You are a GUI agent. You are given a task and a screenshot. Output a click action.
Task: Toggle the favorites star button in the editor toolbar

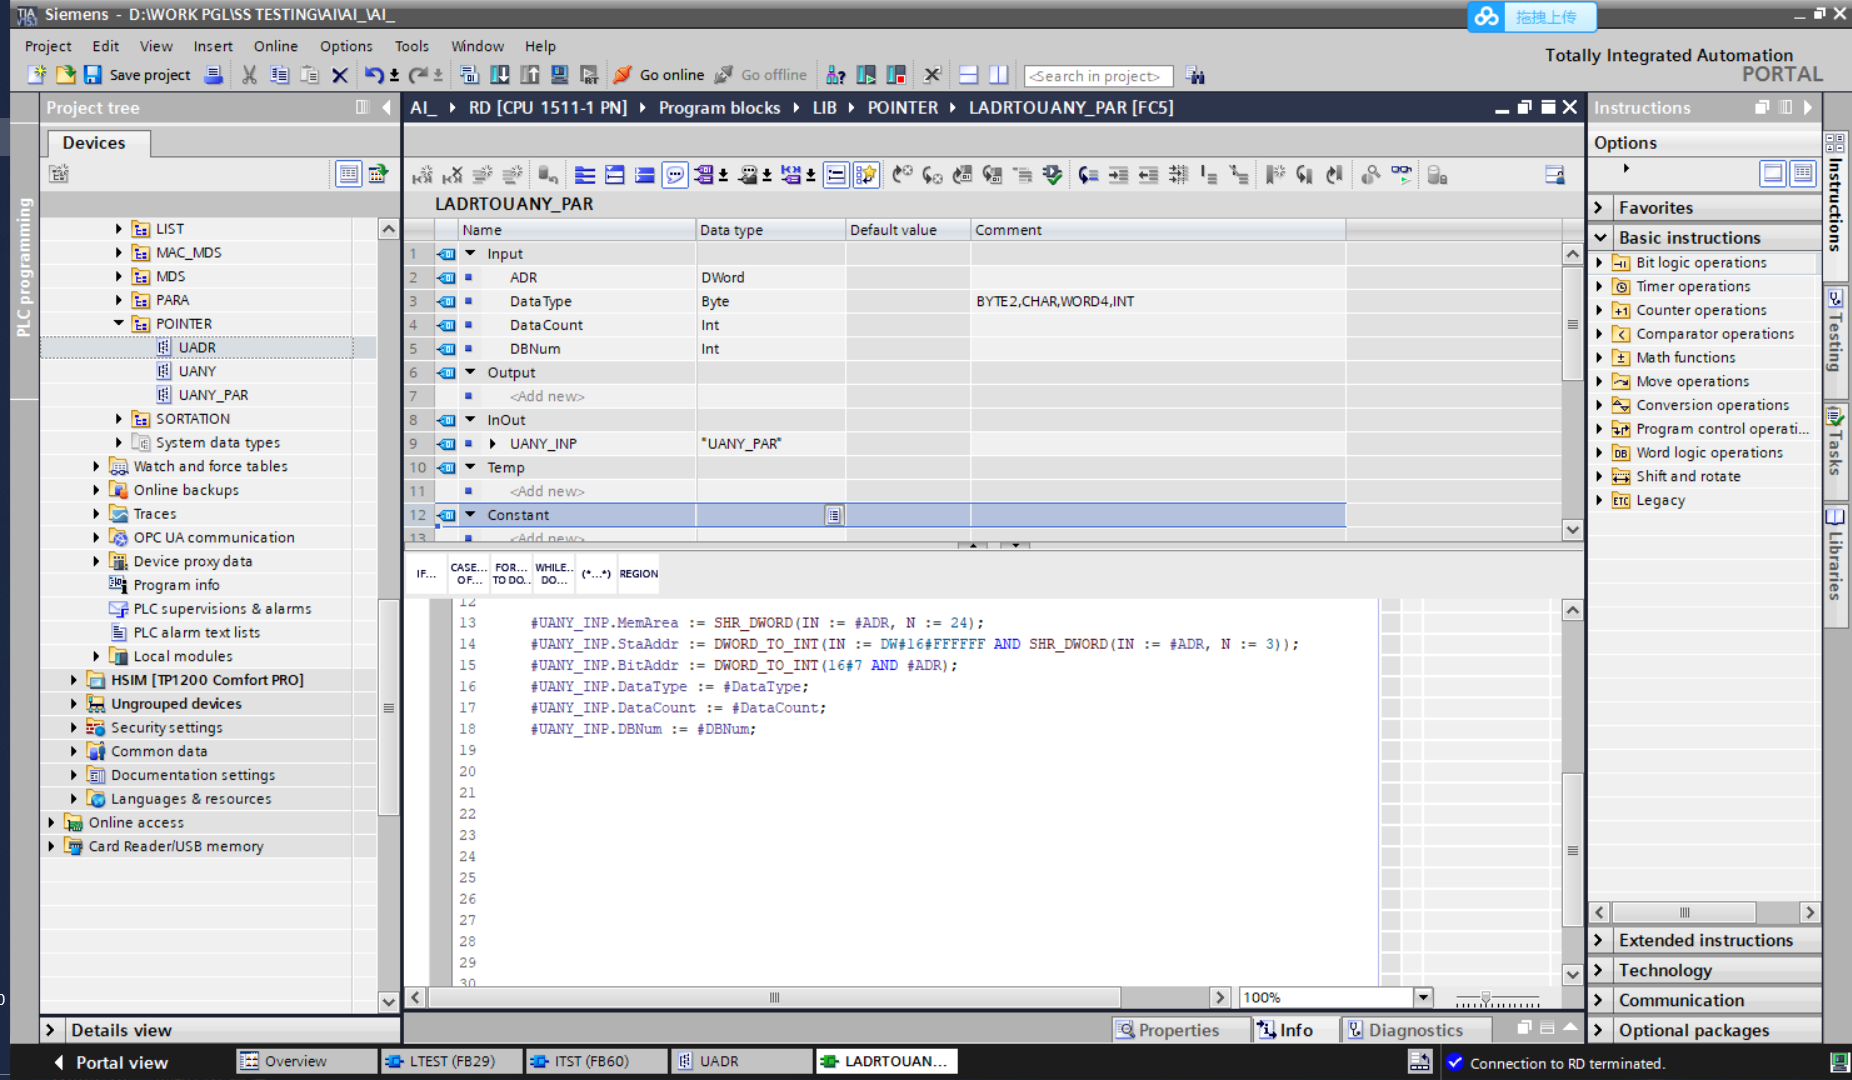pos(866,175)
